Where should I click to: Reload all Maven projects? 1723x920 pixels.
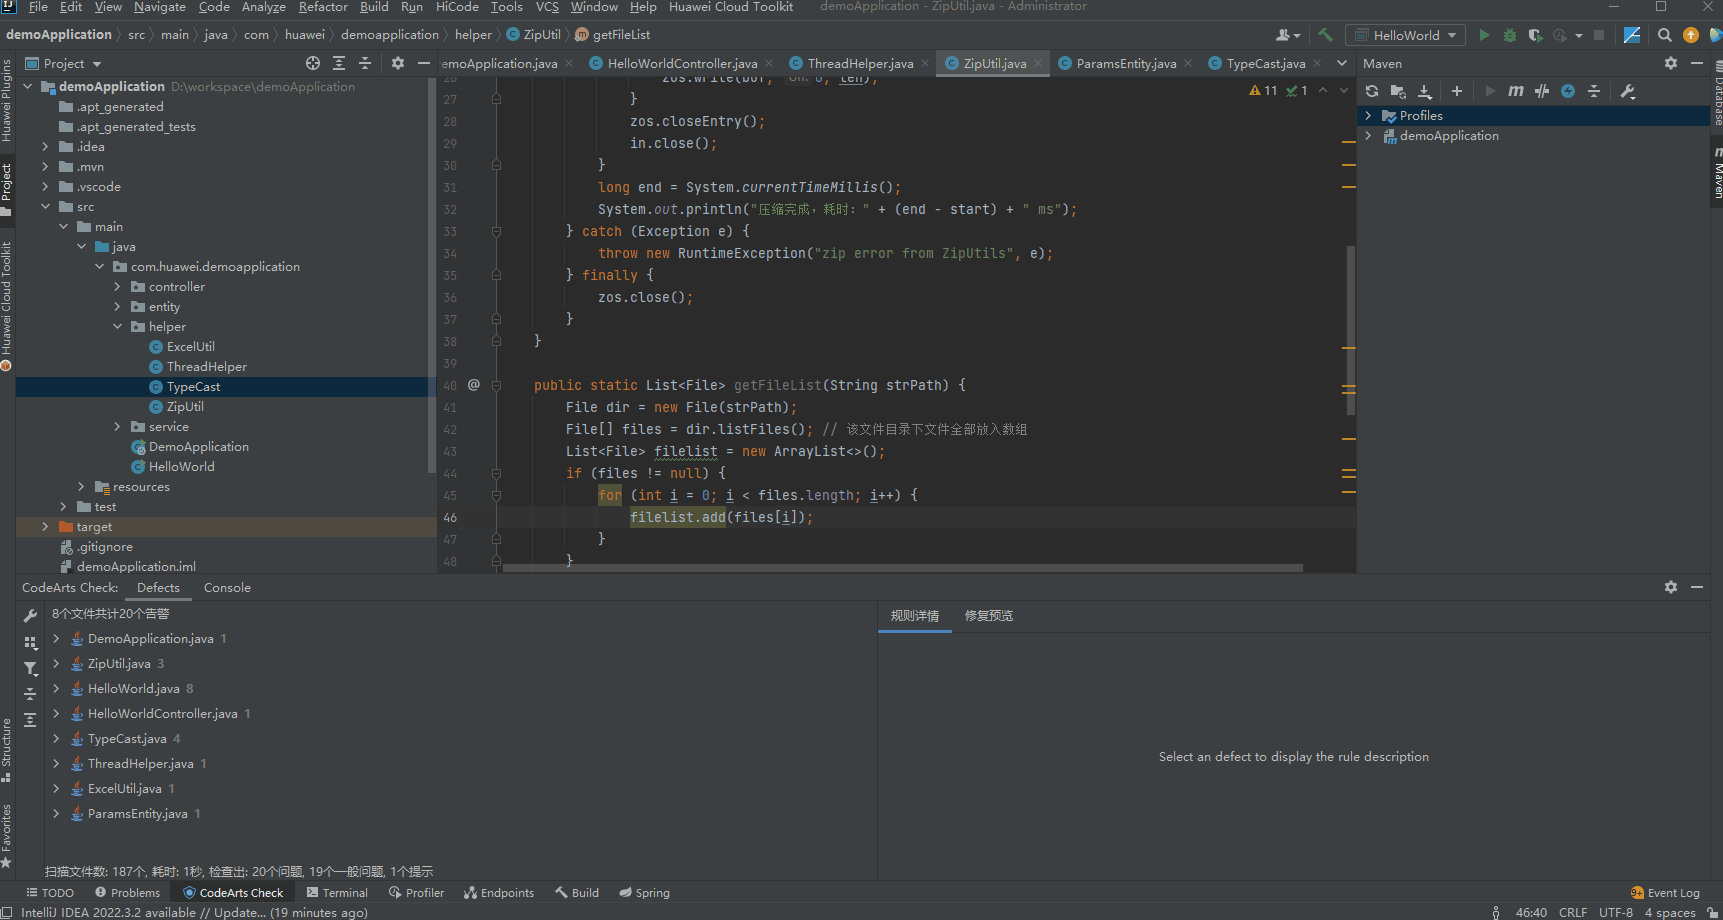coord(1372,91)
